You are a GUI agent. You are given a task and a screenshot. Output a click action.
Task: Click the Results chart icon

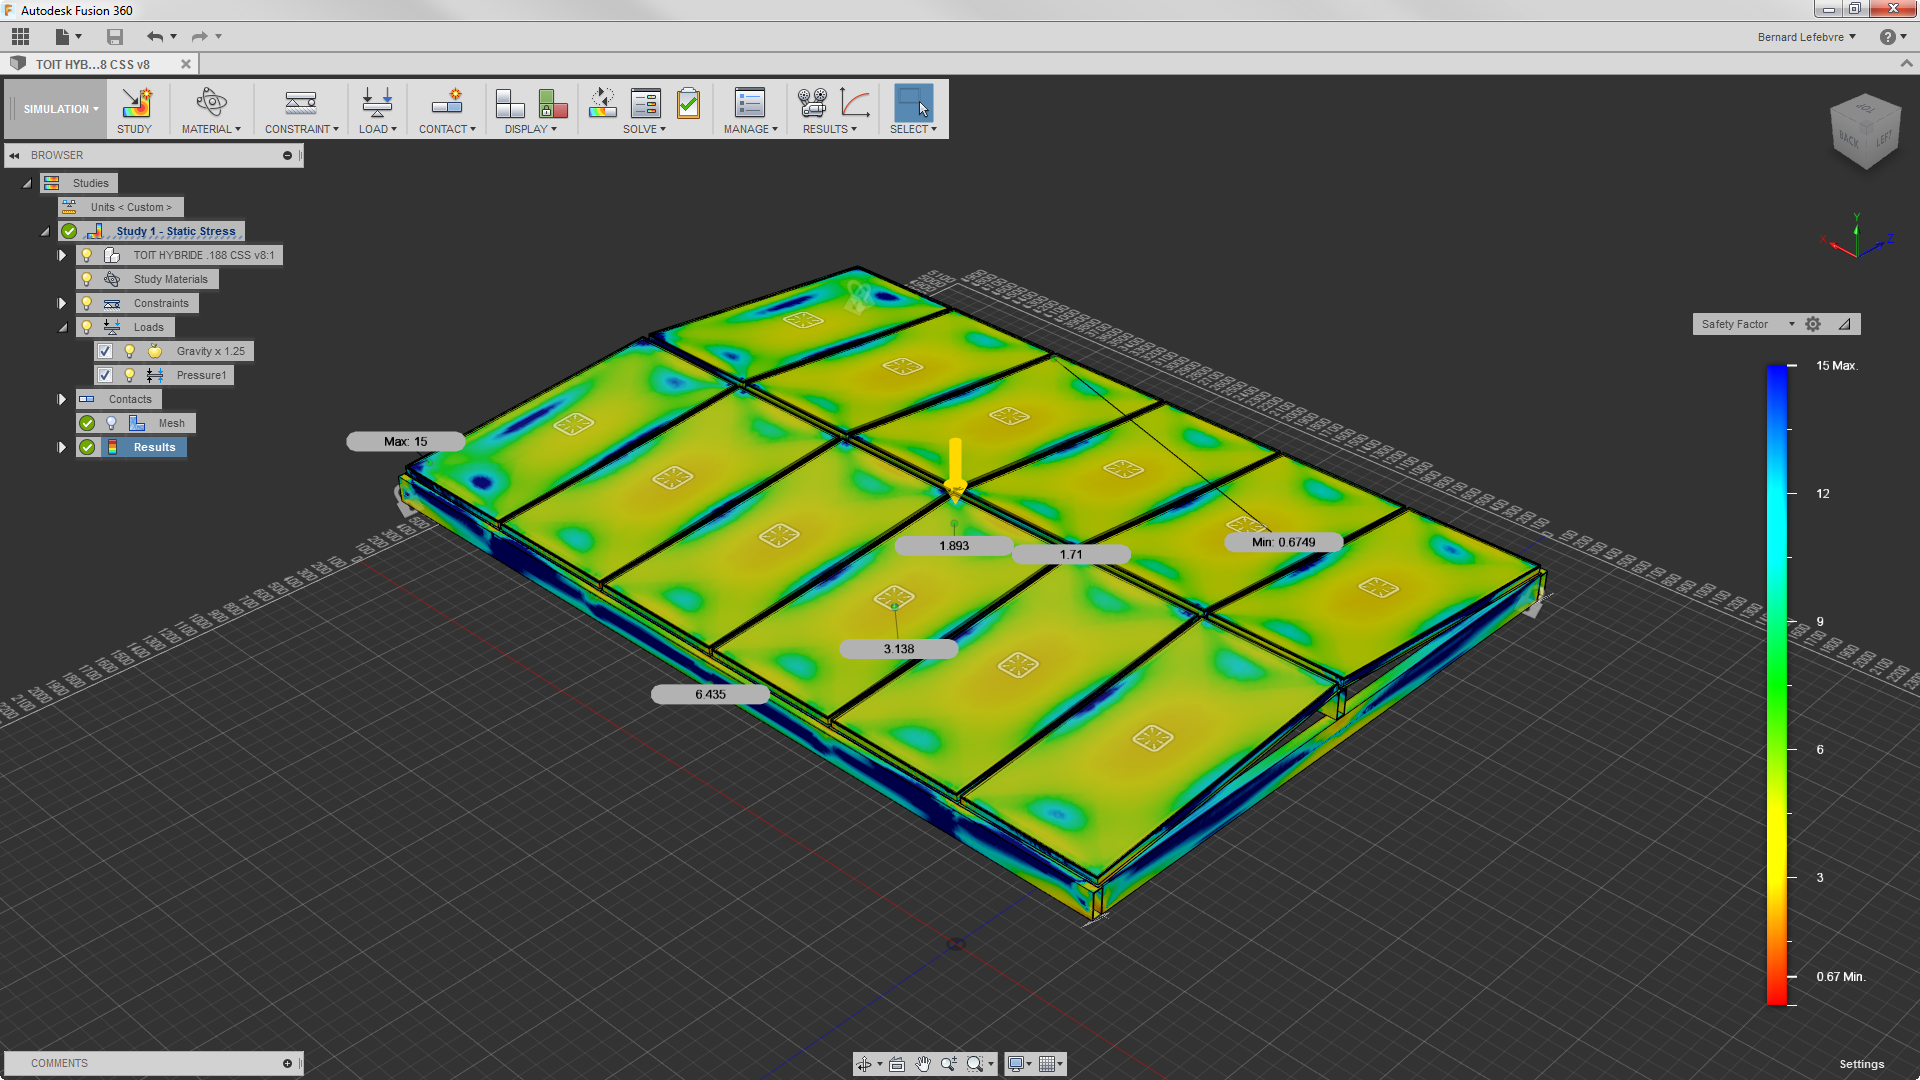pos(855,103)
